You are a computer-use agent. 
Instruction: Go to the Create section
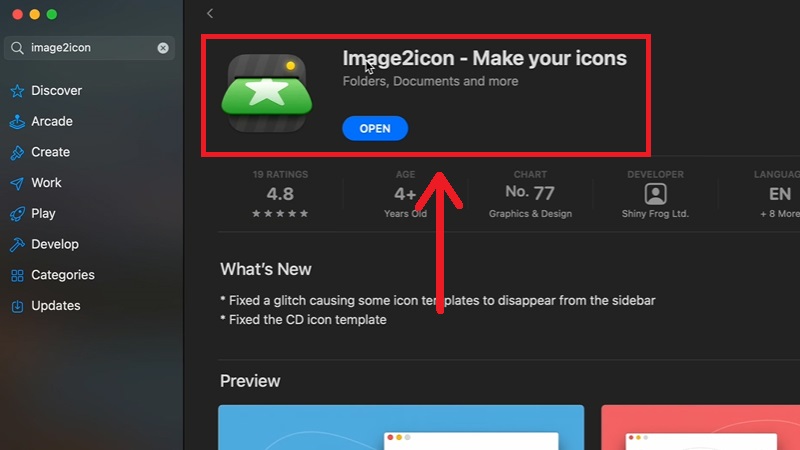(50, 152)
